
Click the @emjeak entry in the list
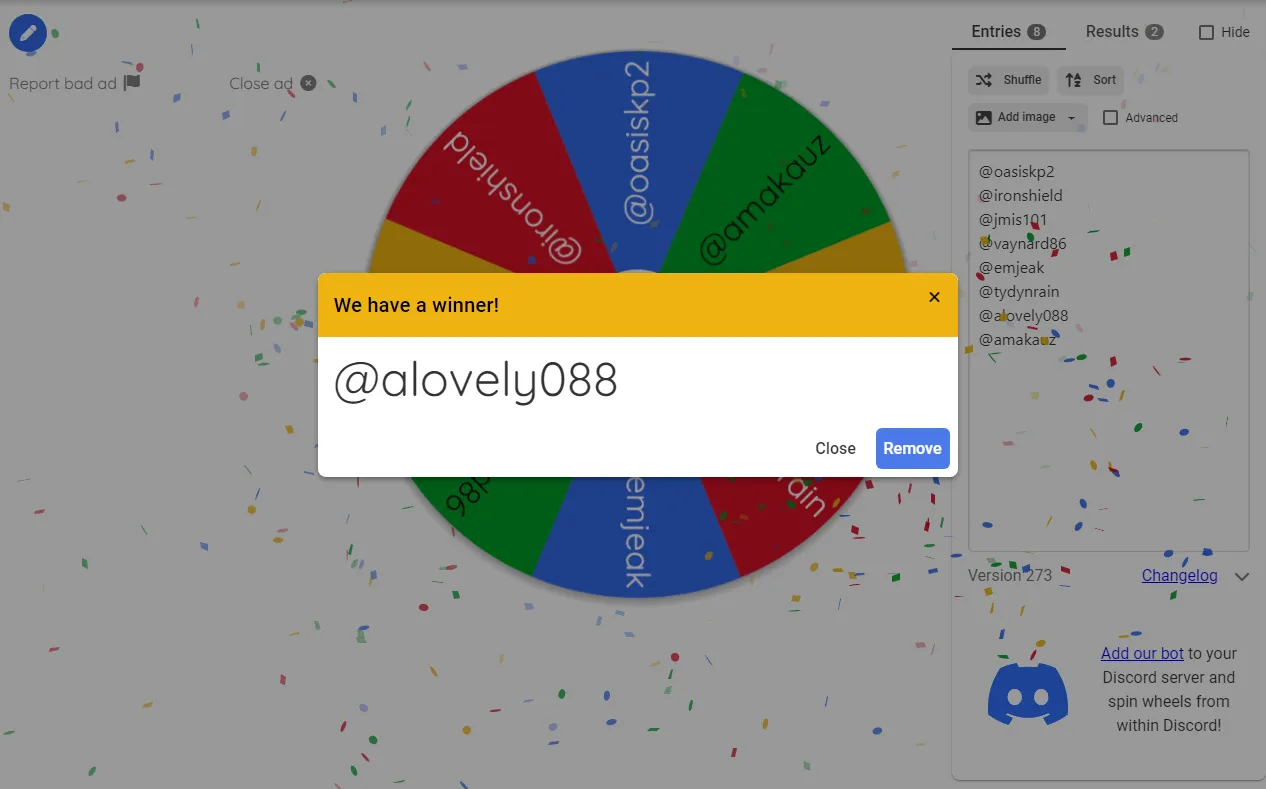(x=1011, y=268)
